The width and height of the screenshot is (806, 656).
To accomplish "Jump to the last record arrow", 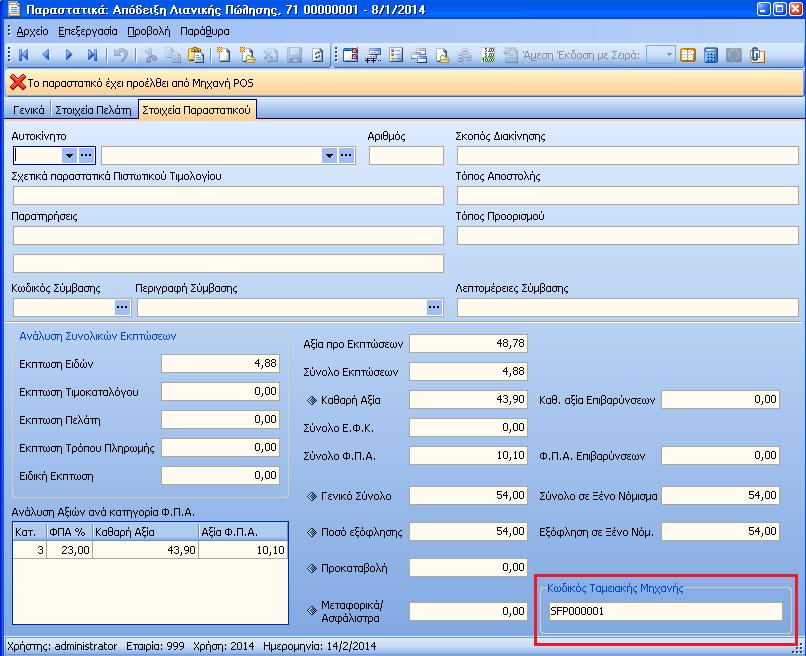I will (x=92, y=54).
